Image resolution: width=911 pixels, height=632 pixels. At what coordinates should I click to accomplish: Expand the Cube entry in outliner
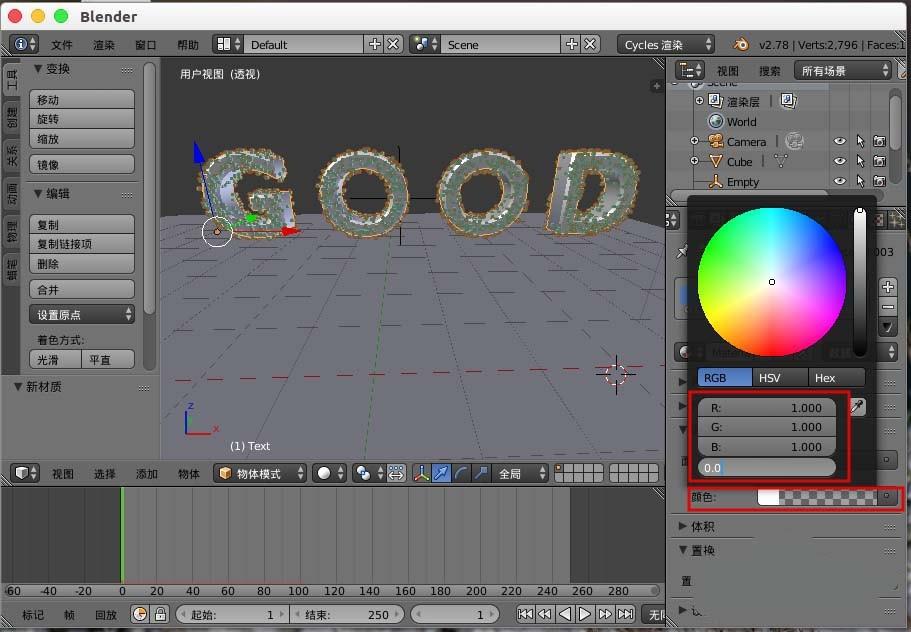pyautogui.click(x=694, y=161)
